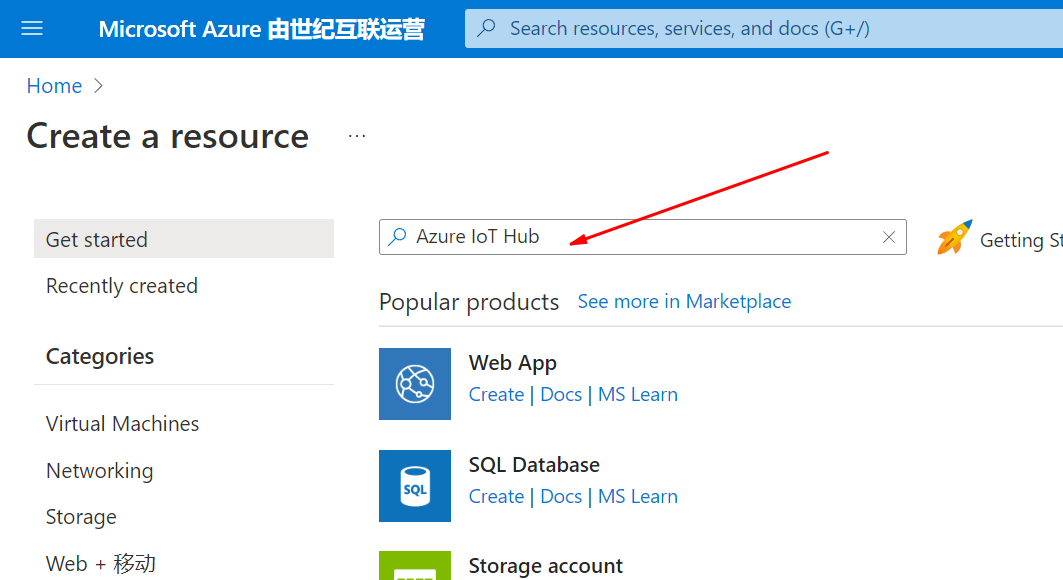Focus the Search resources, services, and docs field
This screenshot has height=580, width=1063.
pyautogui.click(x=764, y=28)
